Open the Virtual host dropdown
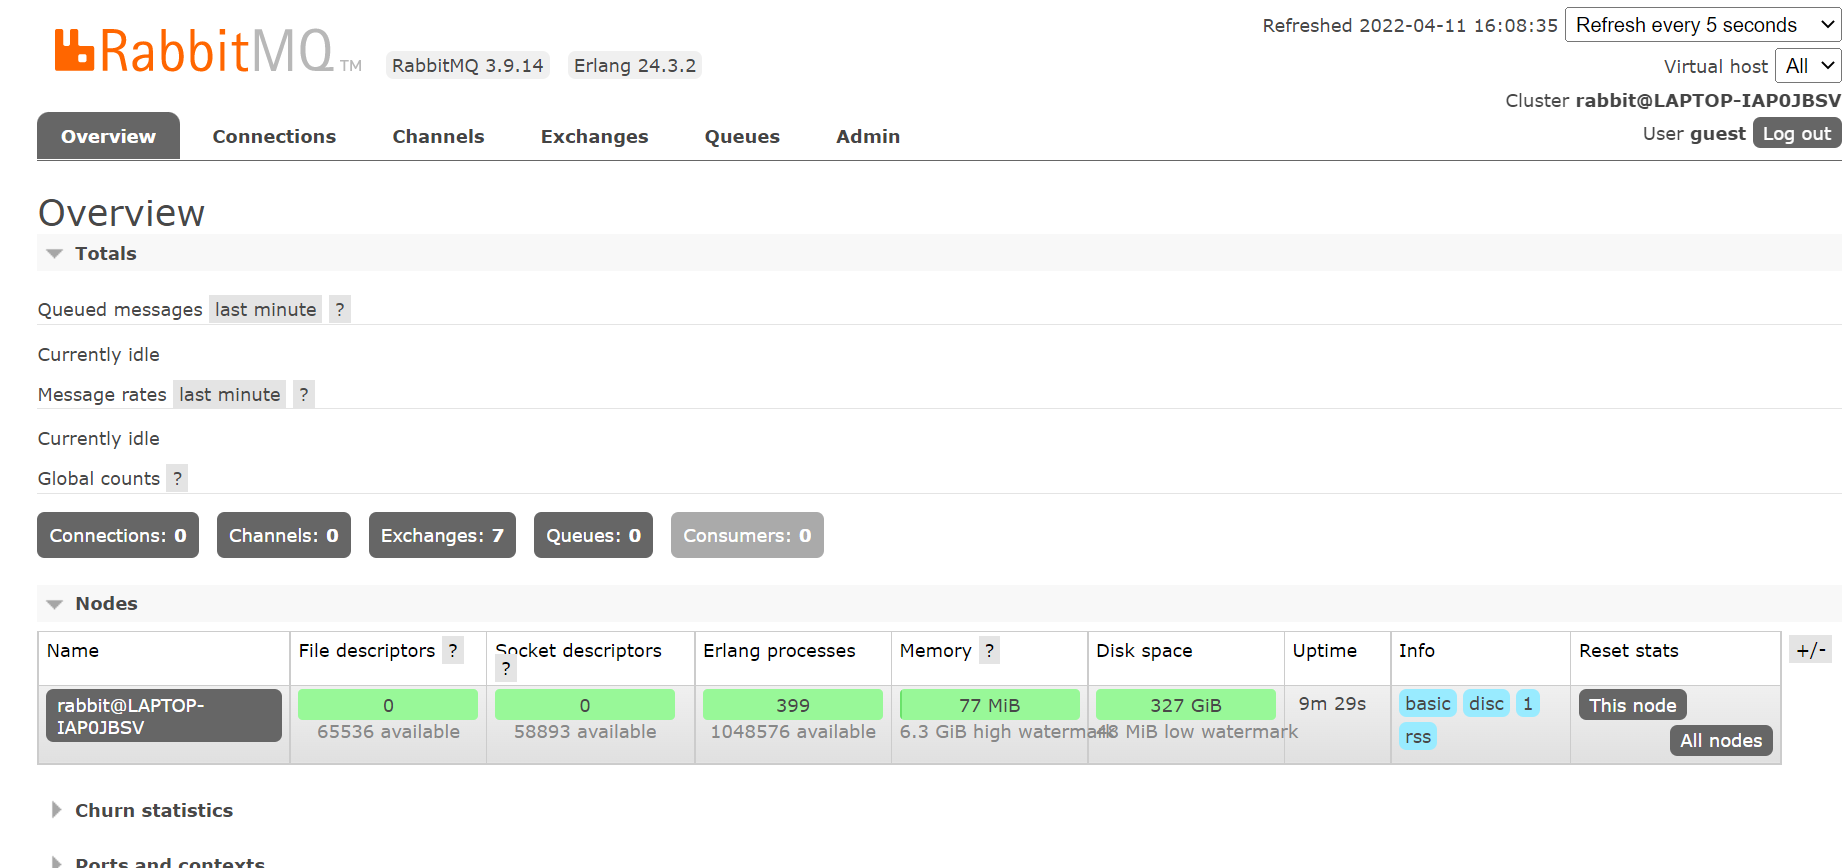The width and height of the screenshot is (1846, 868). [1808, 66]
